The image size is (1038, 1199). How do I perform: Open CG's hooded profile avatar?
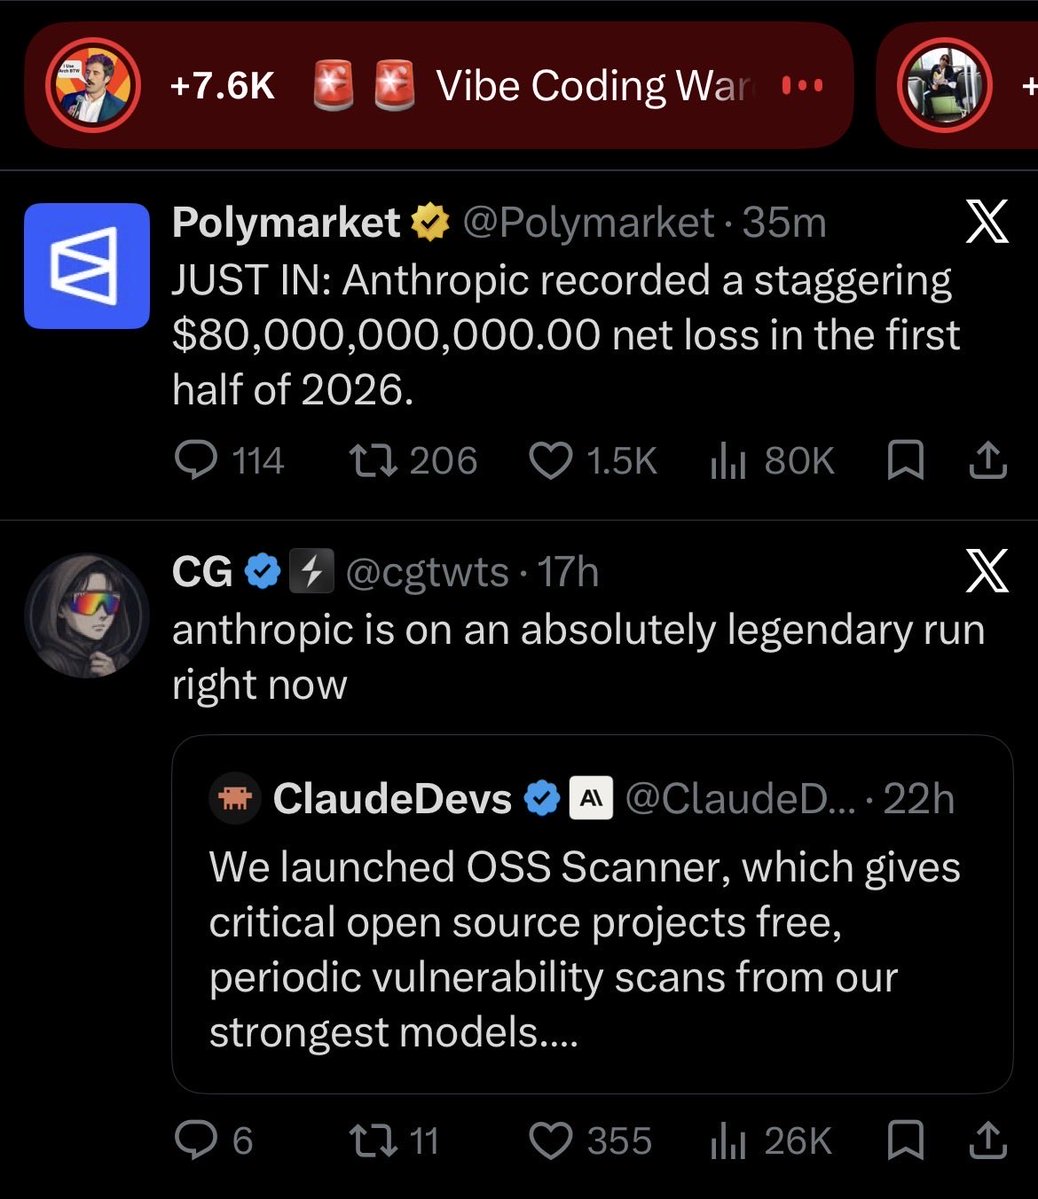pyautogui.click(x=87, y=616)
